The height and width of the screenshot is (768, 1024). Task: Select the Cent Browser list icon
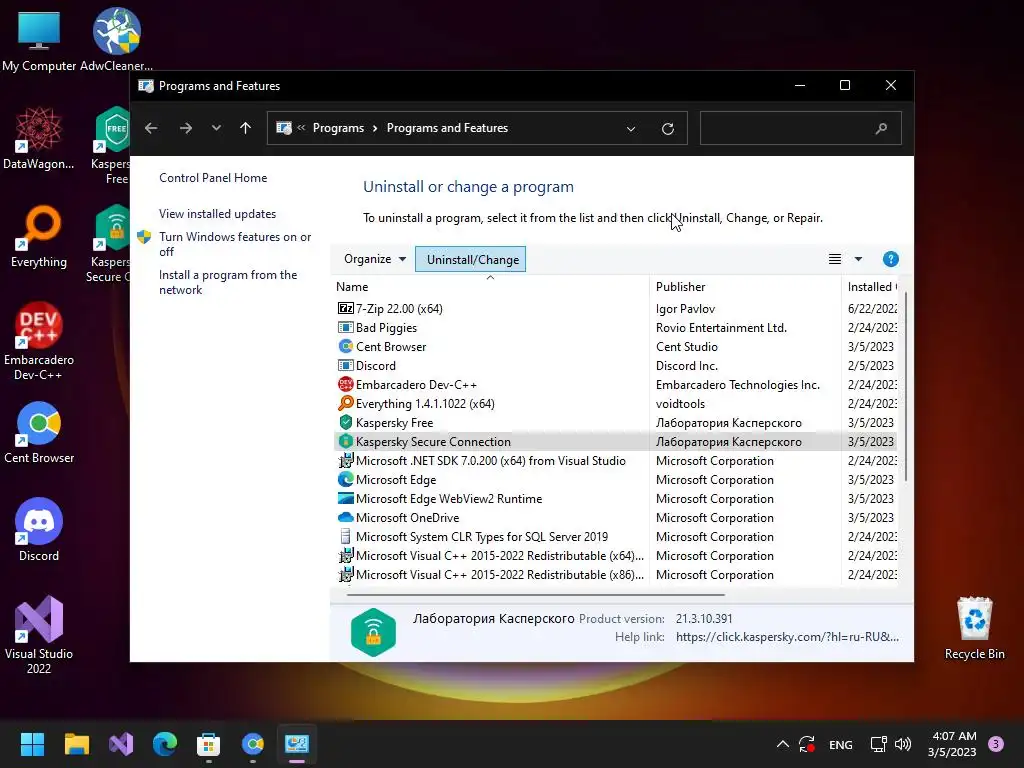click(x=345, y=346)
